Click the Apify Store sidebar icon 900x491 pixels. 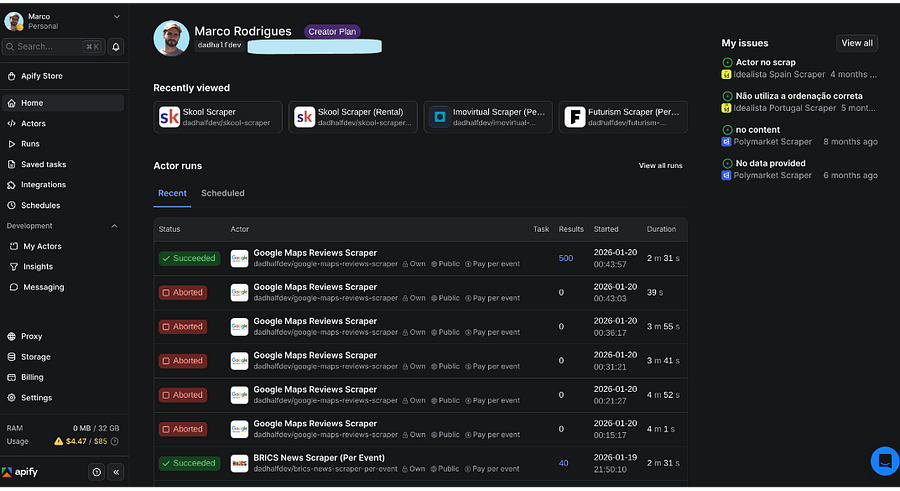pyautogui.click(x=11, y=76)
